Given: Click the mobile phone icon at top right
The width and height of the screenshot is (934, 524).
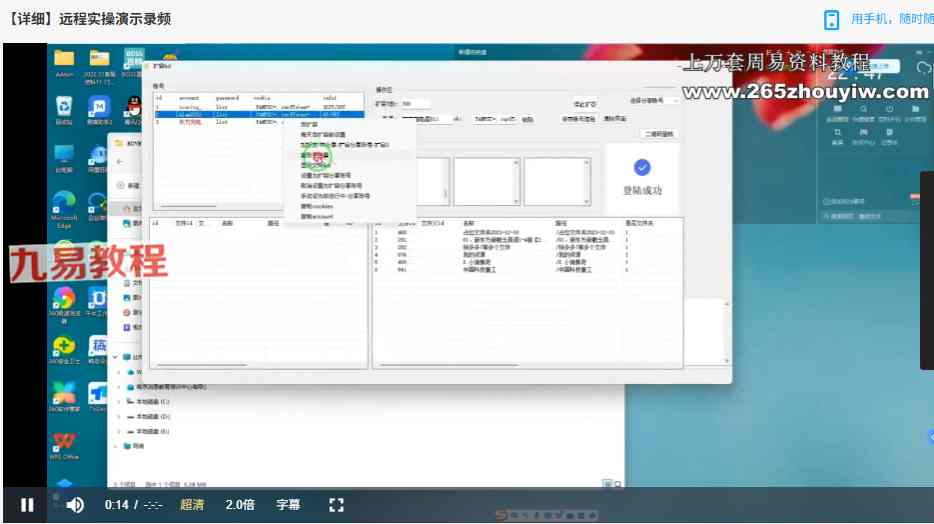Looking at the screenshot, I should click(831, 20).
